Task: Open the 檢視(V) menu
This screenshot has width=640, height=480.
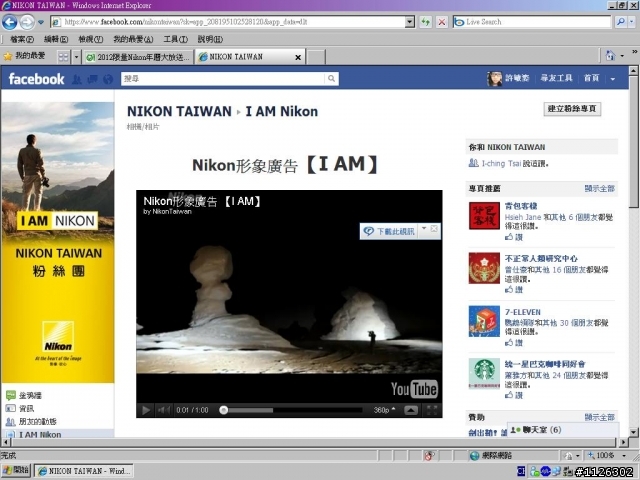Action: [x=90, y=39]
